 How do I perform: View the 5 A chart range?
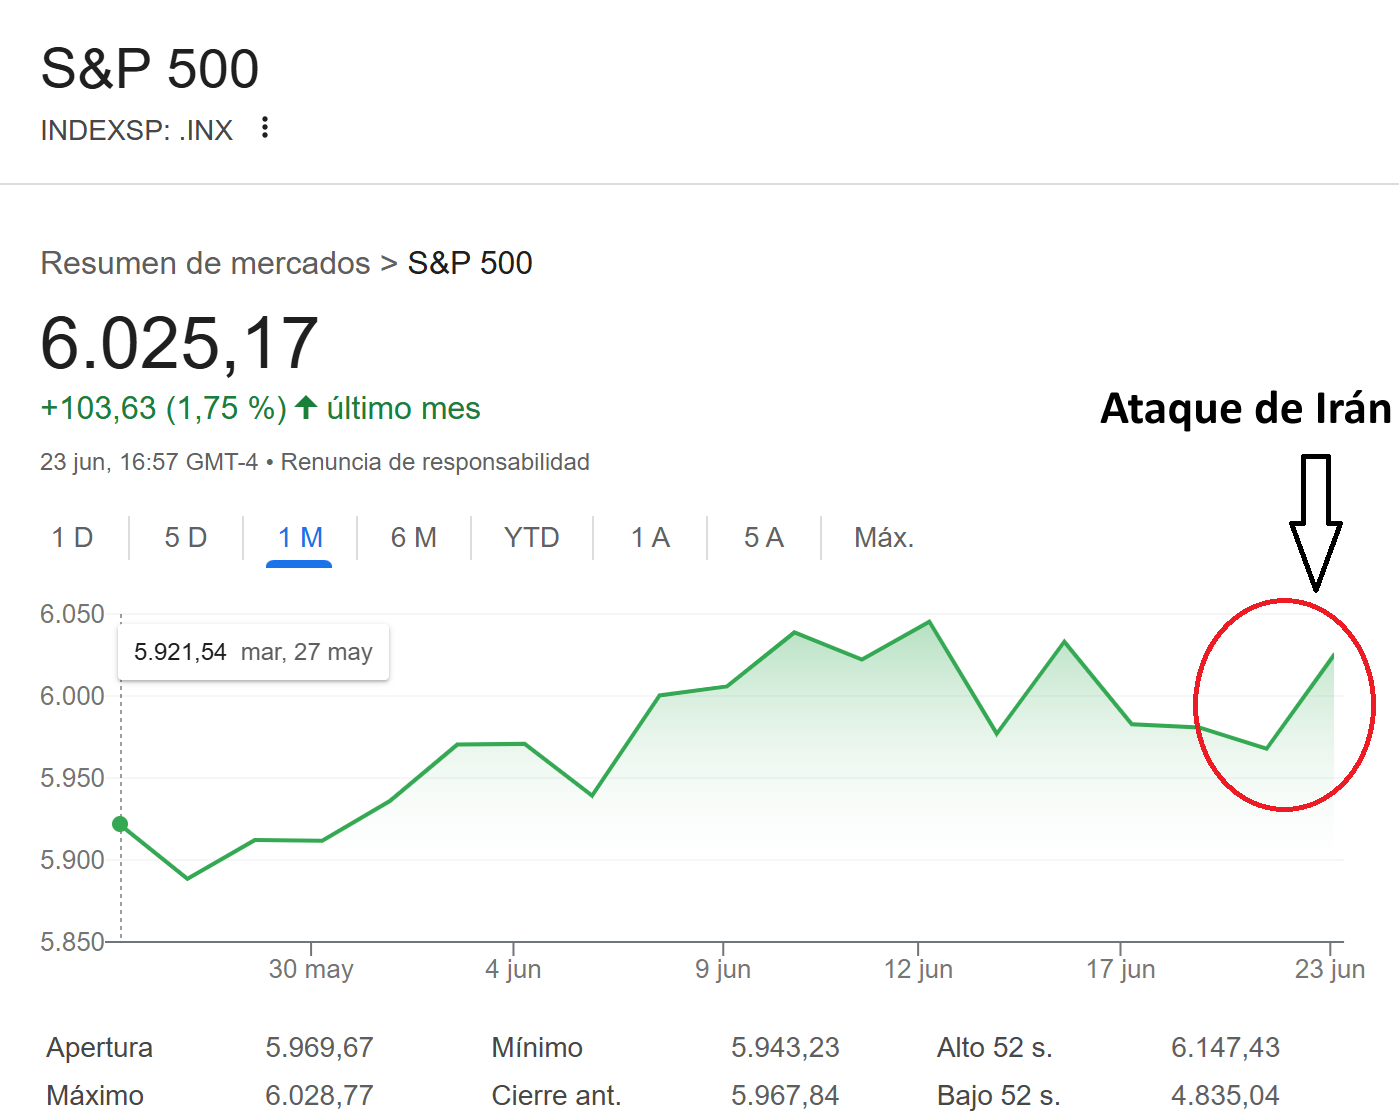(763, 538)
